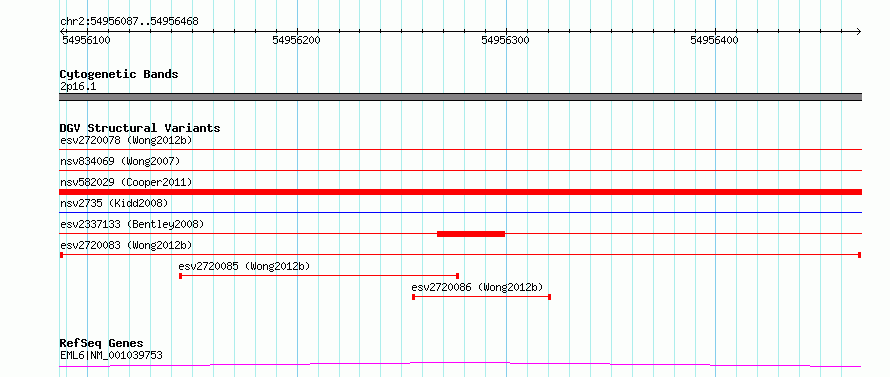Screen dimensions: 890x377
Task: Click the magenta EML6 gene feature line
Action: 460,364
